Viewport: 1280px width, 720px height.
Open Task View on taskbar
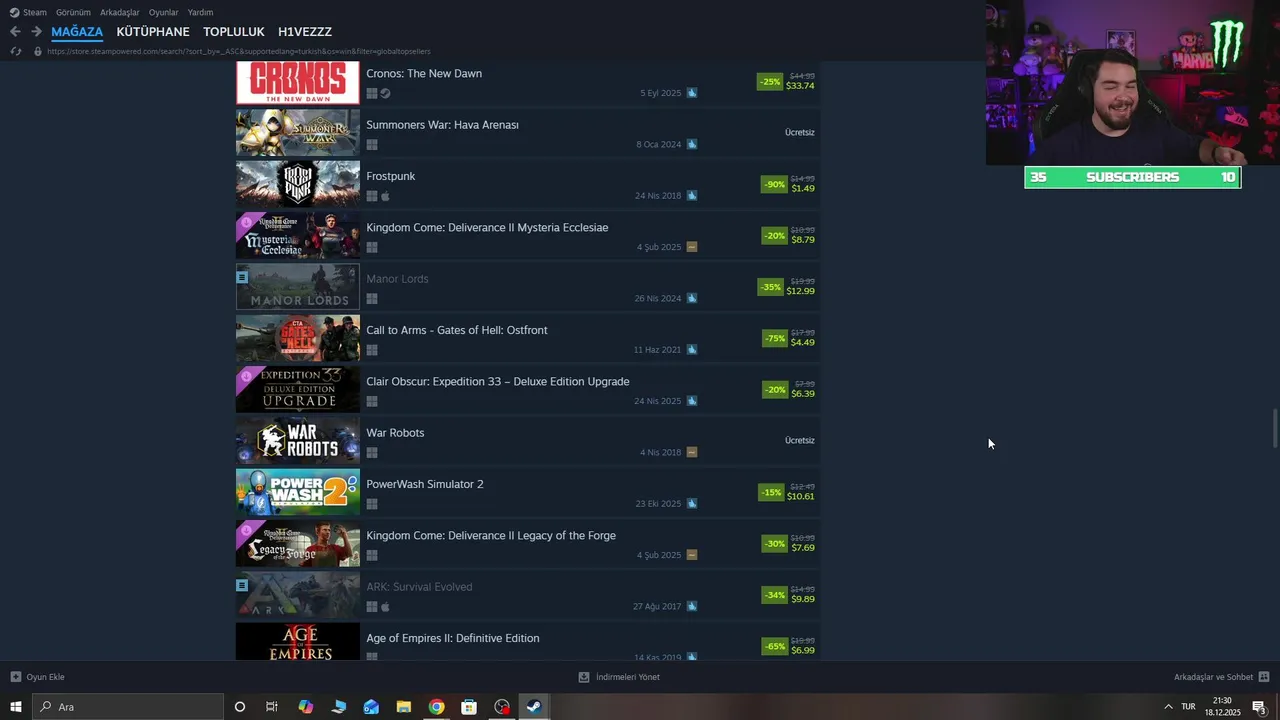click(272, 707)
